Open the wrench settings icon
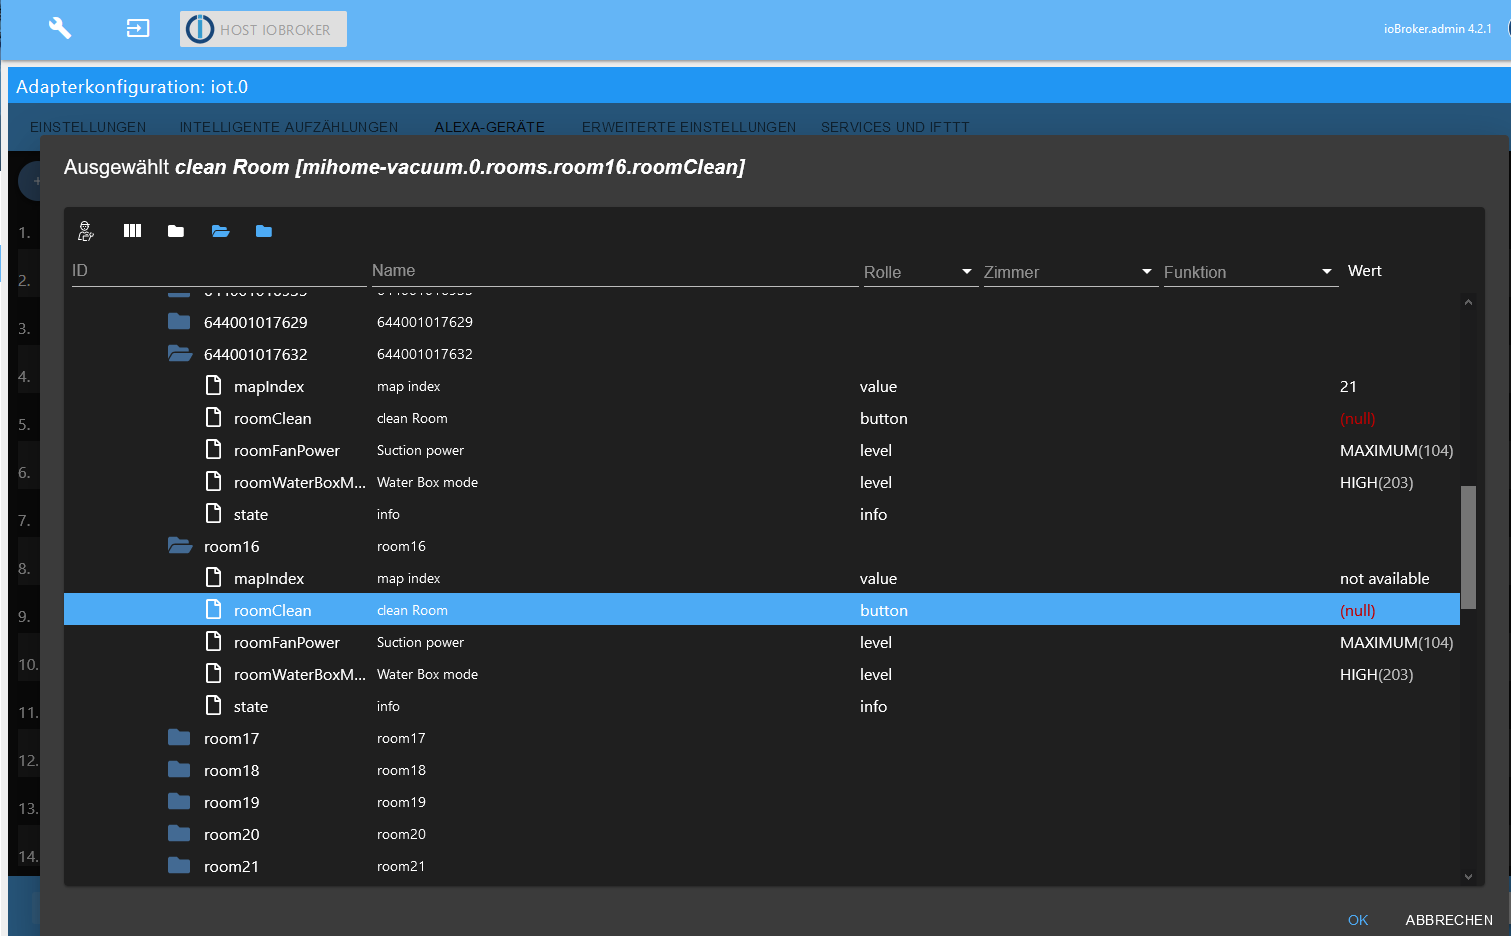Viewport: 1511px width, 936px height. pyautogui.click(x=60, y=28)
